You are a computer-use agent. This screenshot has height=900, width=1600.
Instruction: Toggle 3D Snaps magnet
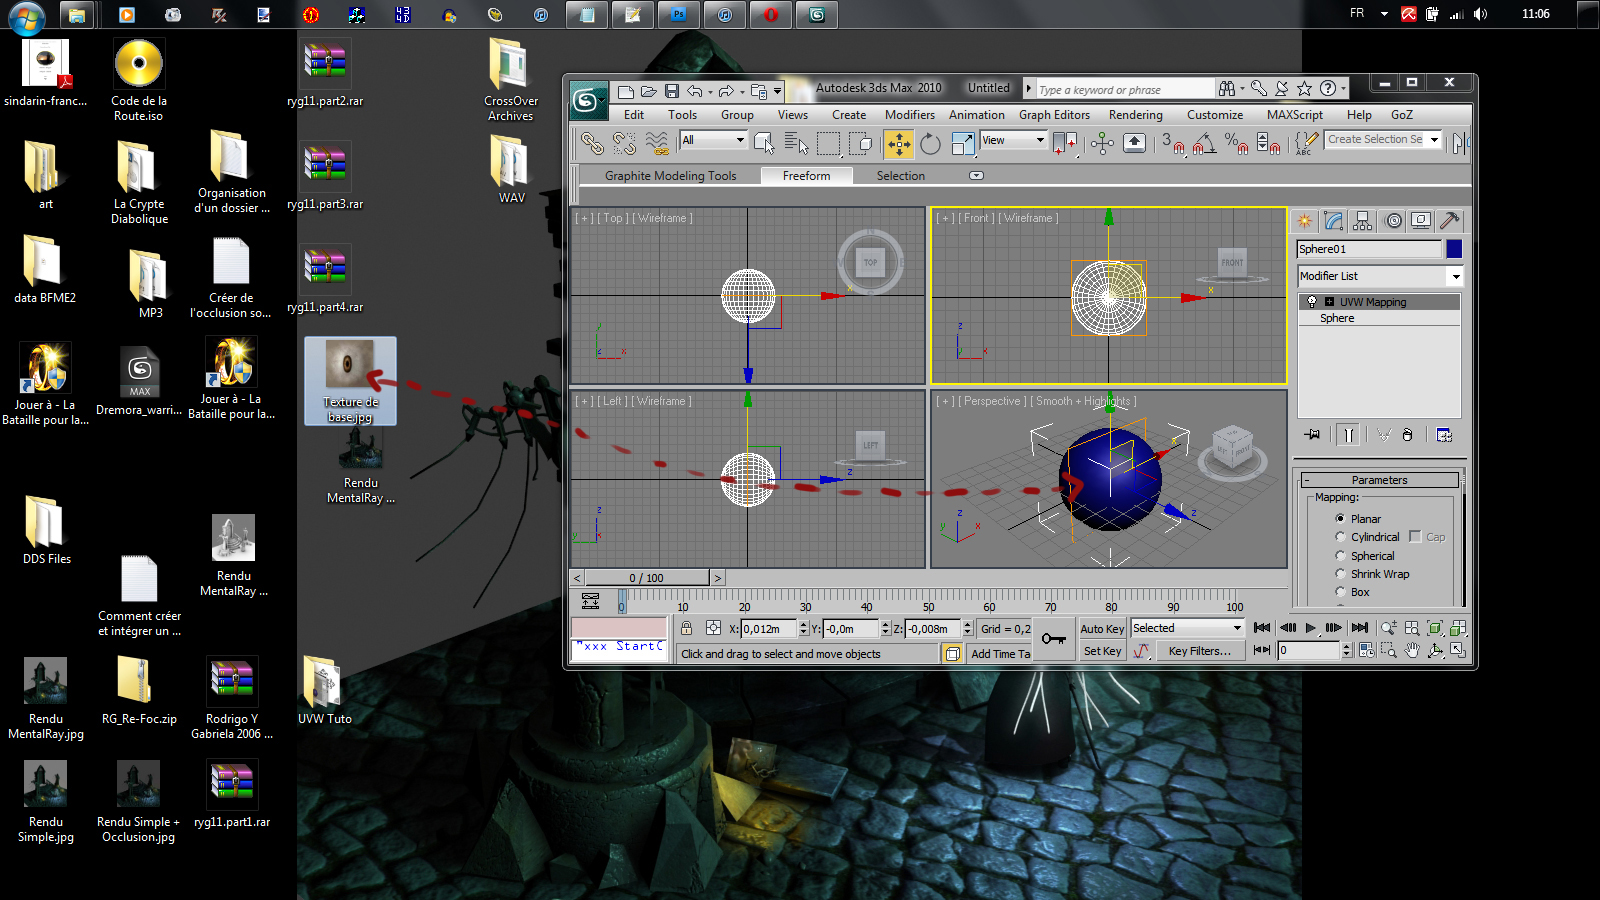point(1172,144)
